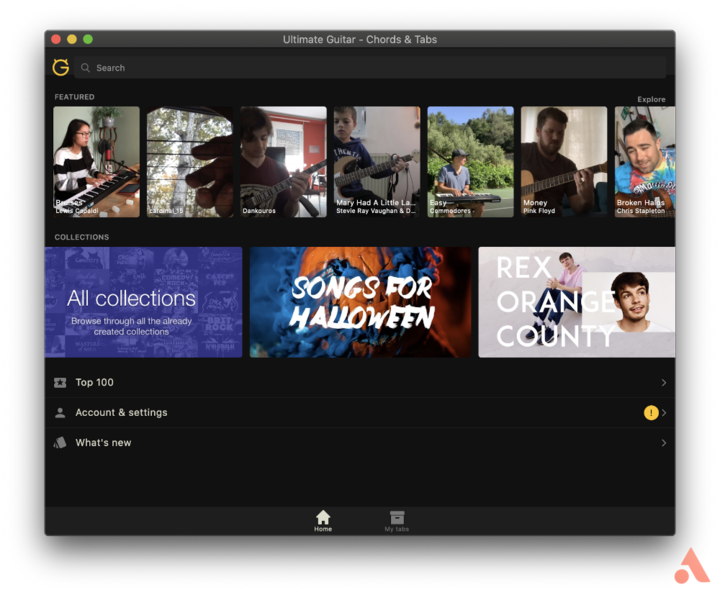Open the Lewis Capaldi featured video

point(96,162)
